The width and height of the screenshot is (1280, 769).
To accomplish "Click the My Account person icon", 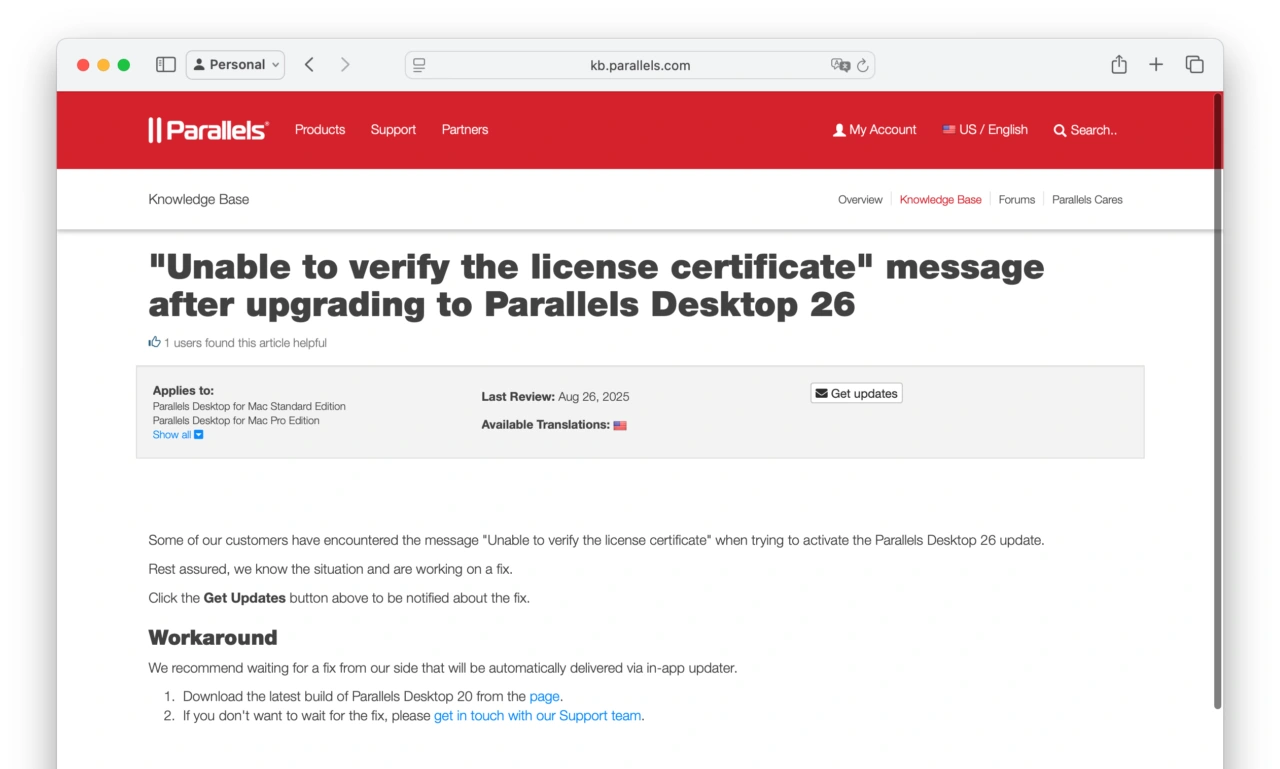I will pos(838,129).
